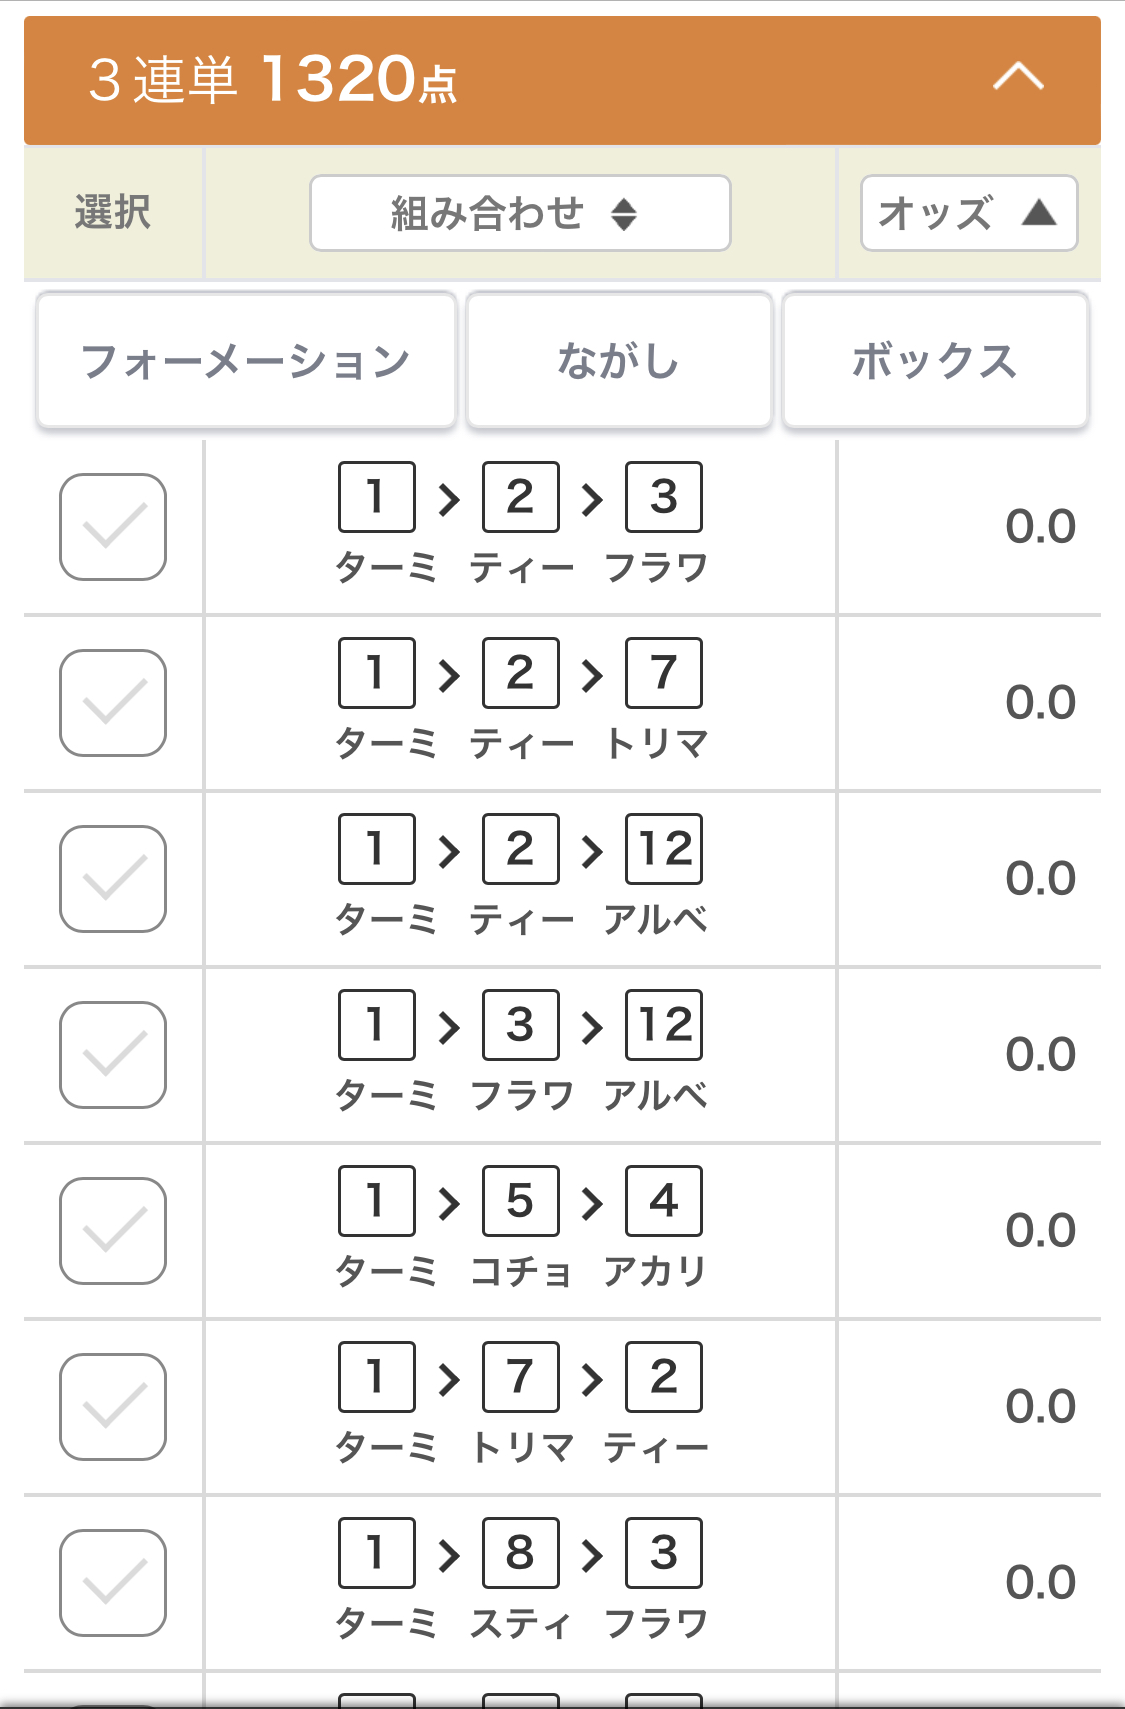Check the 1>2>3 combination checkbox
This screenshot has height=1709, width=1125.
(113, 527)
